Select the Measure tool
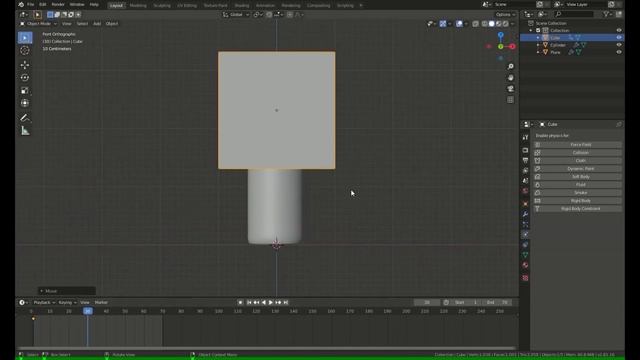 click(x=25, y=131)
